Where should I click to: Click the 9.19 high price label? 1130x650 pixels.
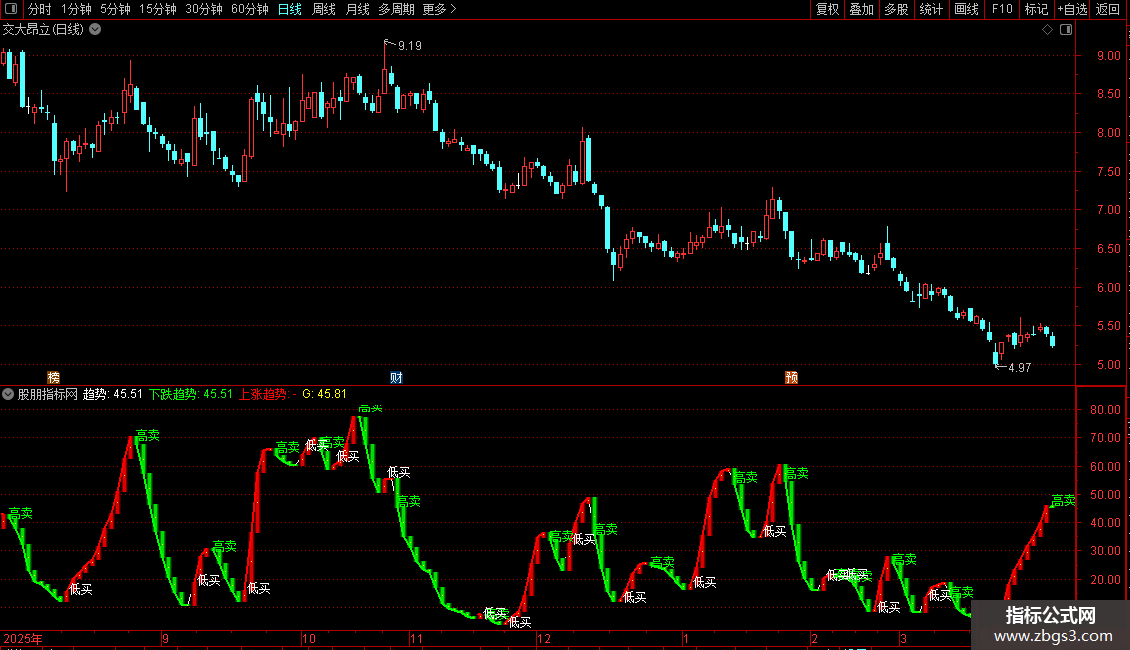point(409,45)
